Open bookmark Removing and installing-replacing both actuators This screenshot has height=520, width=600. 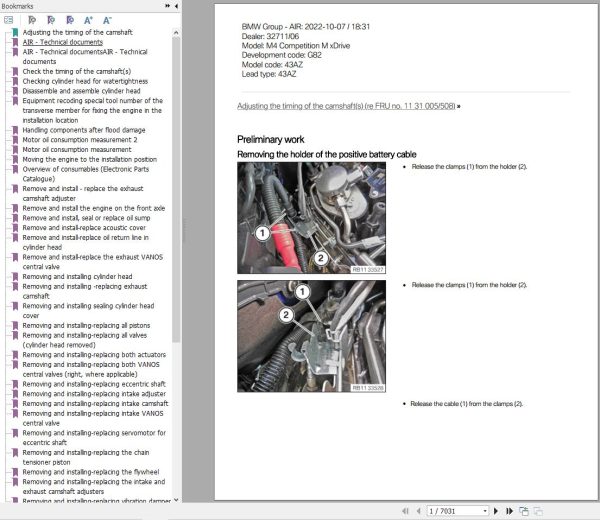94,355
